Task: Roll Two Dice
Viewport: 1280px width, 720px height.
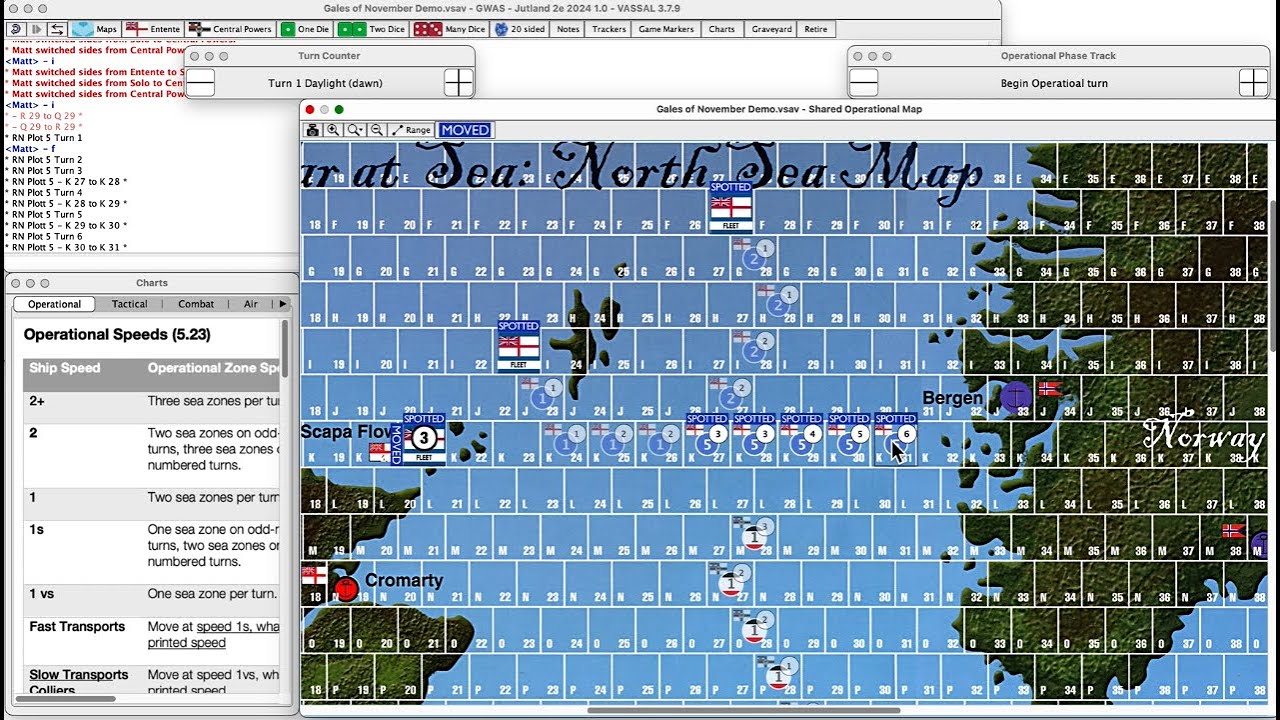Action: 372,29
